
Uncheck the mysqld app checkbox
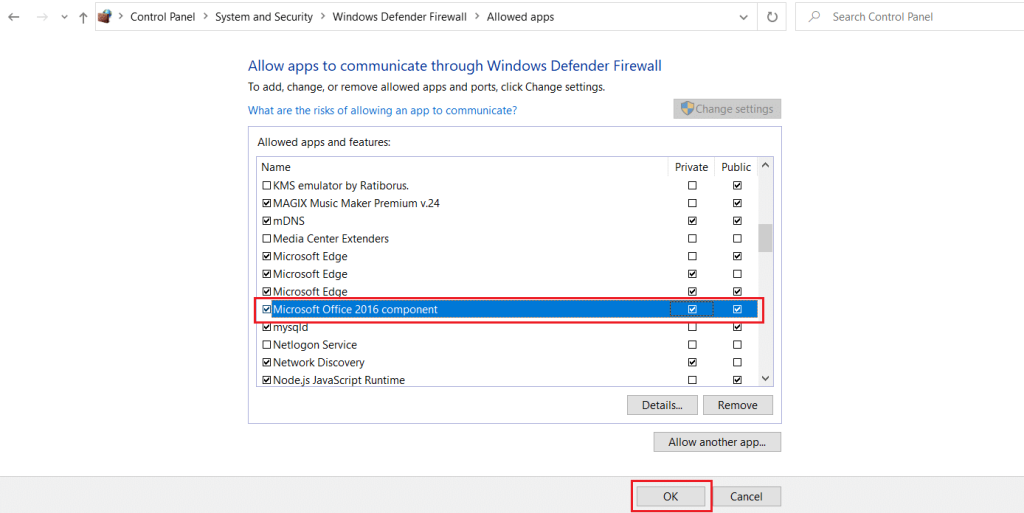[266, 327]
